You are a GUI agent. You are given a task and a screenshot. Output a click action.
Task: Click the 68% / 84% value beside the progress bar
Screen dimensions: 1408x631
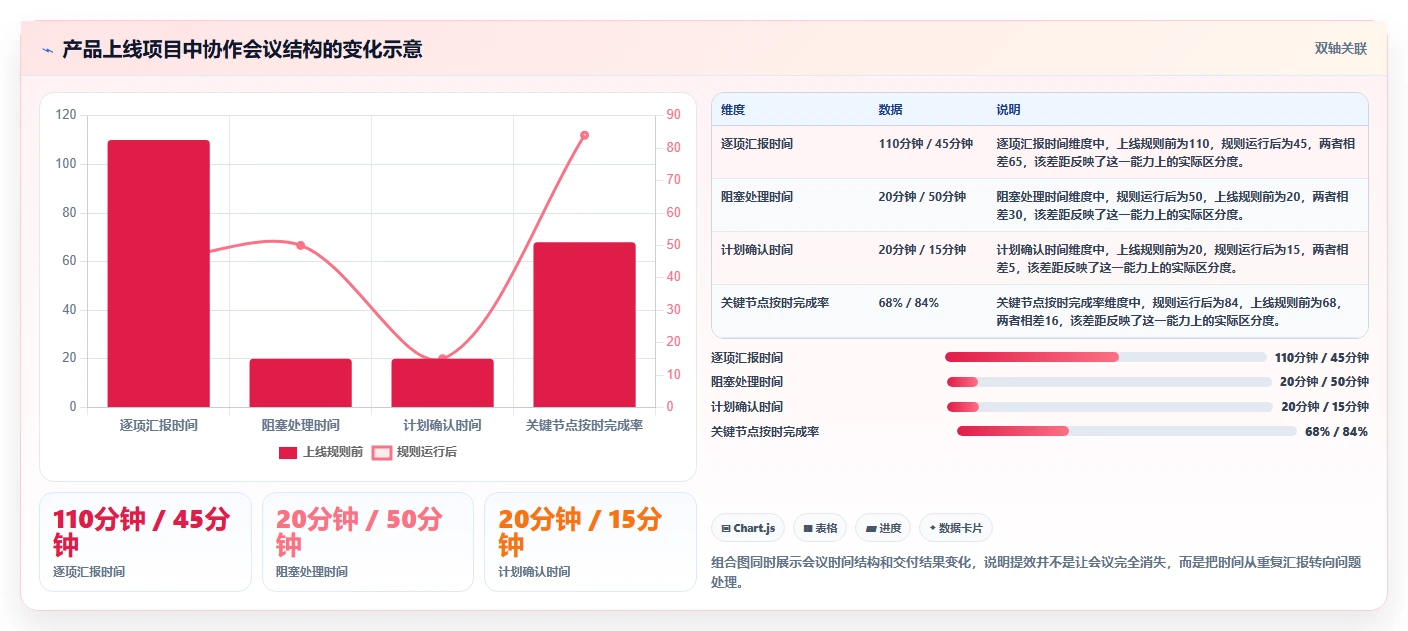click(1336, 432)
